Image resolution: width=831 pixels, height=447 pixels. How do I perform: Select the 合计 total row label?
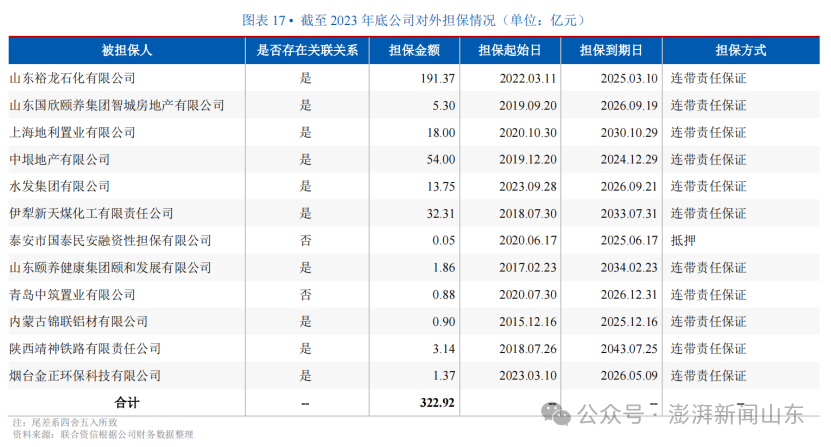point(127,403)
